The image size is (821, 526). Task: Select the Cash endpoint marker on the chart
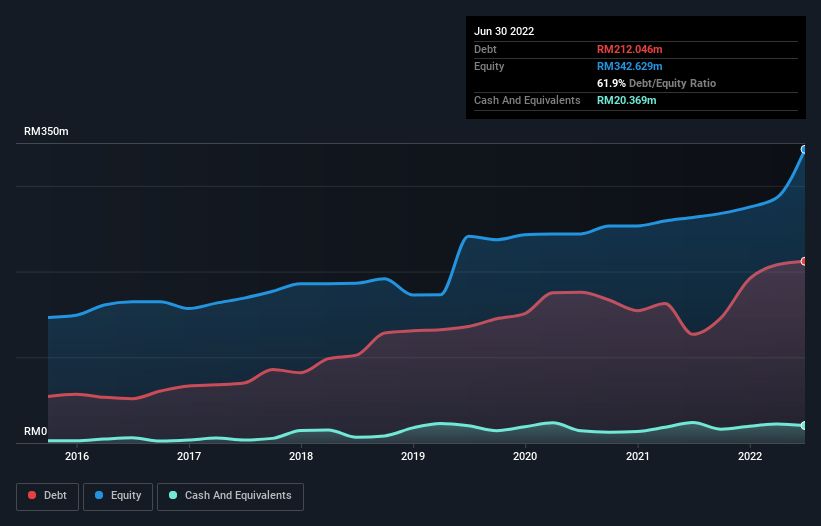click(x=804, y=426)
